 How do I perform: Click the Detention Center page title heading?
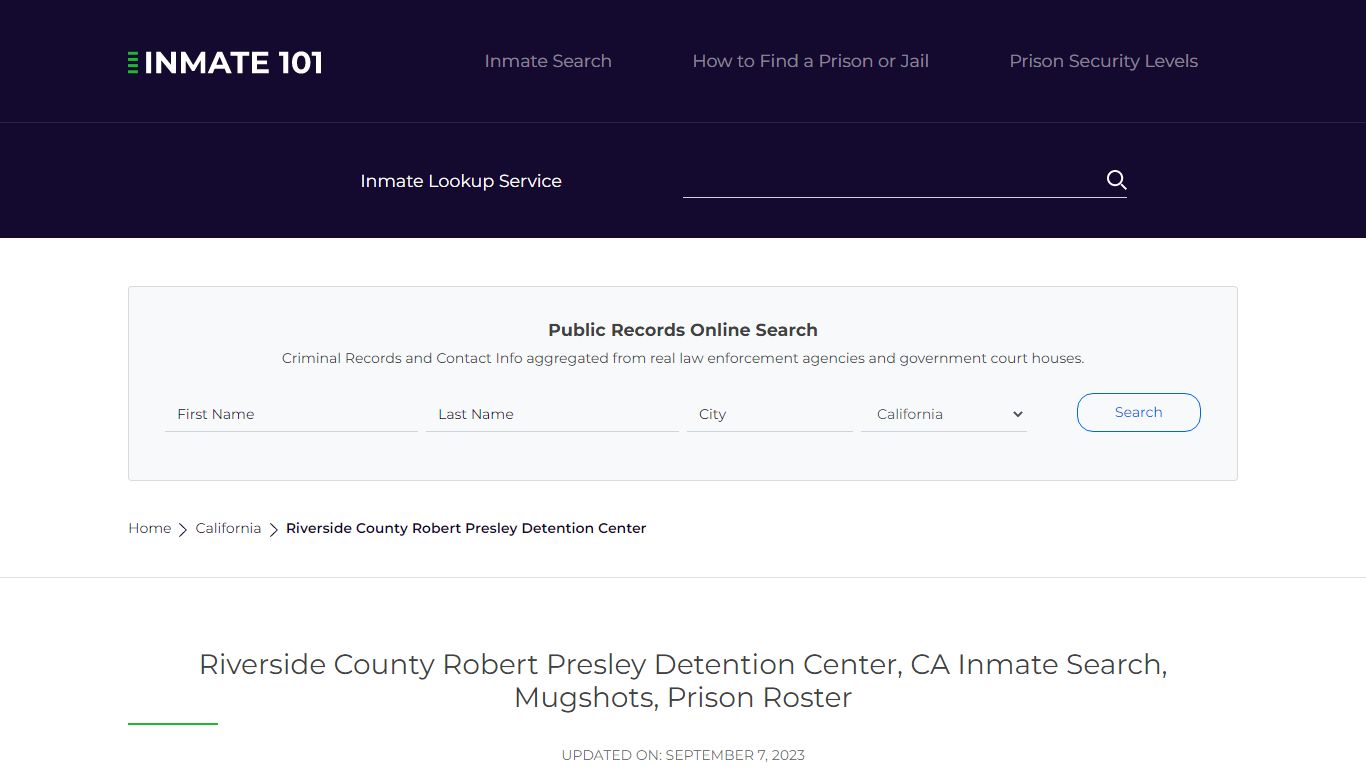coord(683,681)
